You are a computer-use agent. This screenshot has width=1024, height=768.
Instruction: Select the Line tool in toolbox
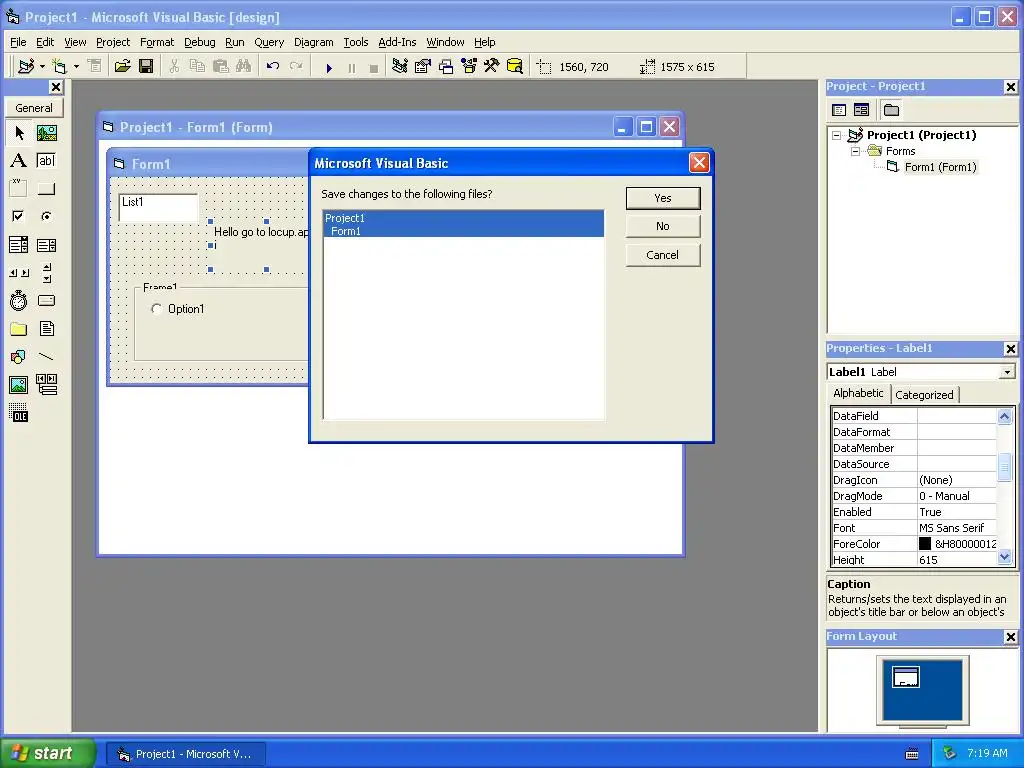click(x=46, y=357)
